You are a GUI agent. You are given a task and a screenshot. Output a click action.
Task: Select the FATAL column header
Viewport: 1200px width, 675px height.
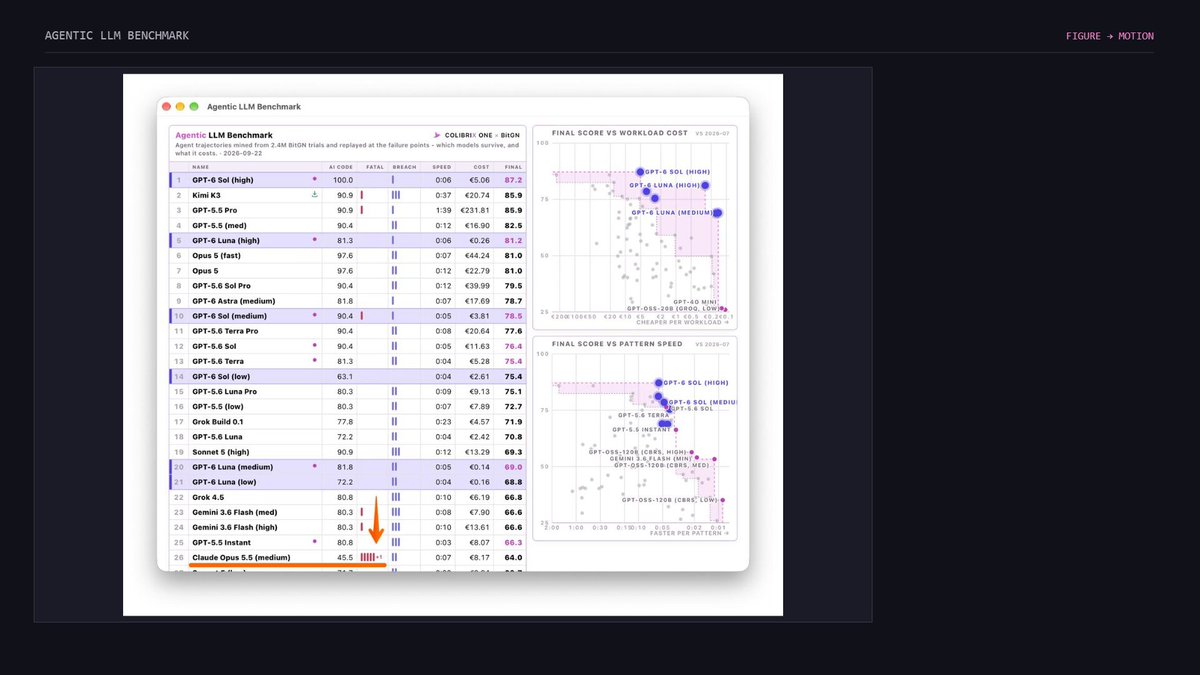point(375,166)
